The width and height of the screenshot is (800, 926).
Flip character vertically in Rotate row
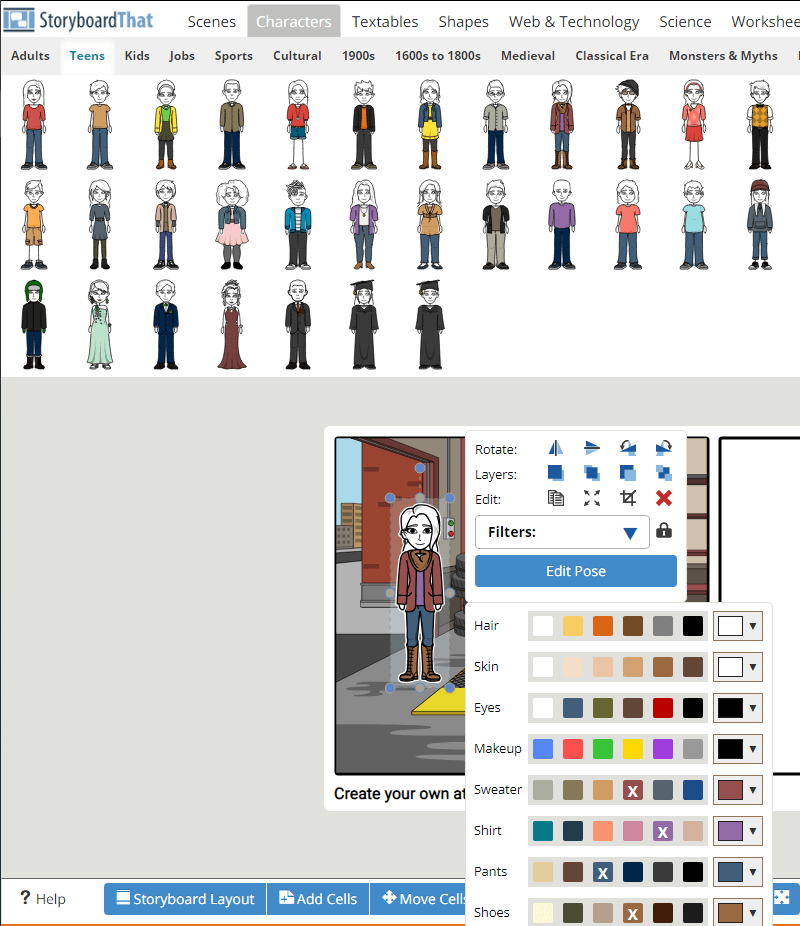592,448
